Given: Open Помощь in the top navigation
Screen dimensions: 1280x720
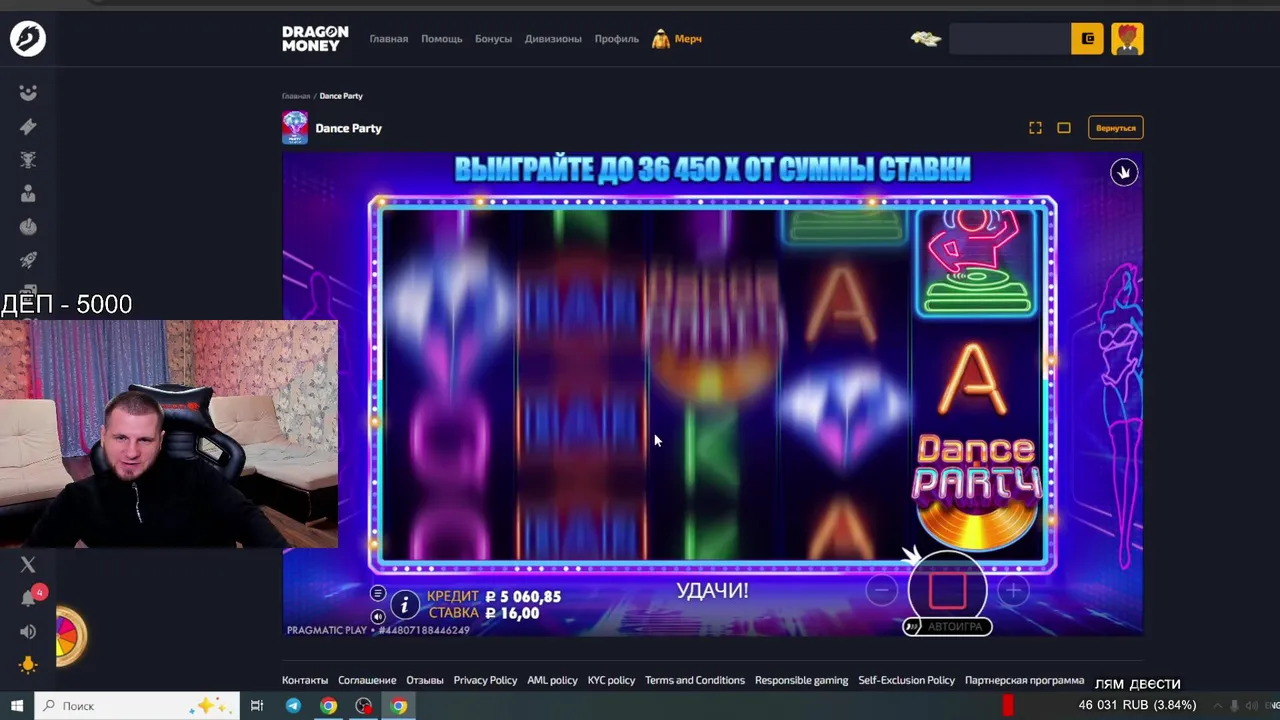Looking at the screenshot, I should 441,39.
